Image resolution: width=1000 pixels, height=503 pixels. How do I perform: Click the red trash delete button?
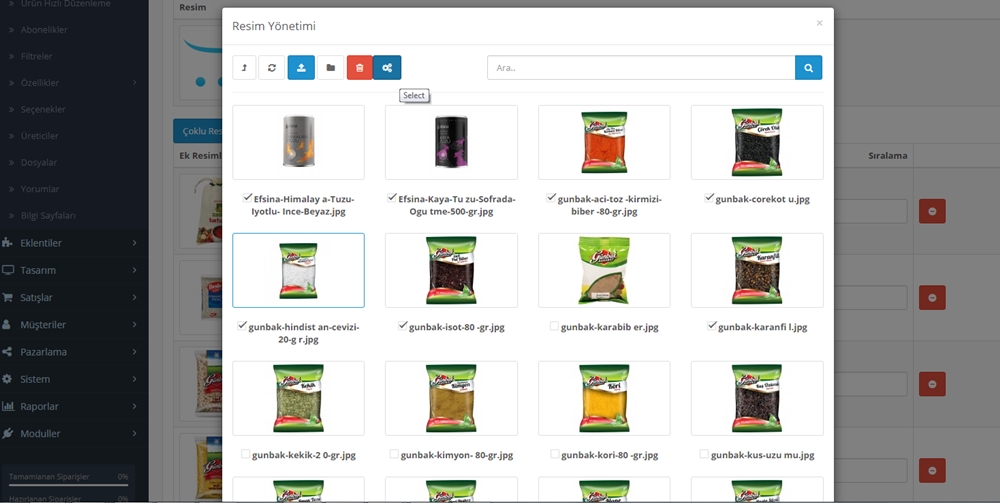coord(360,68)
